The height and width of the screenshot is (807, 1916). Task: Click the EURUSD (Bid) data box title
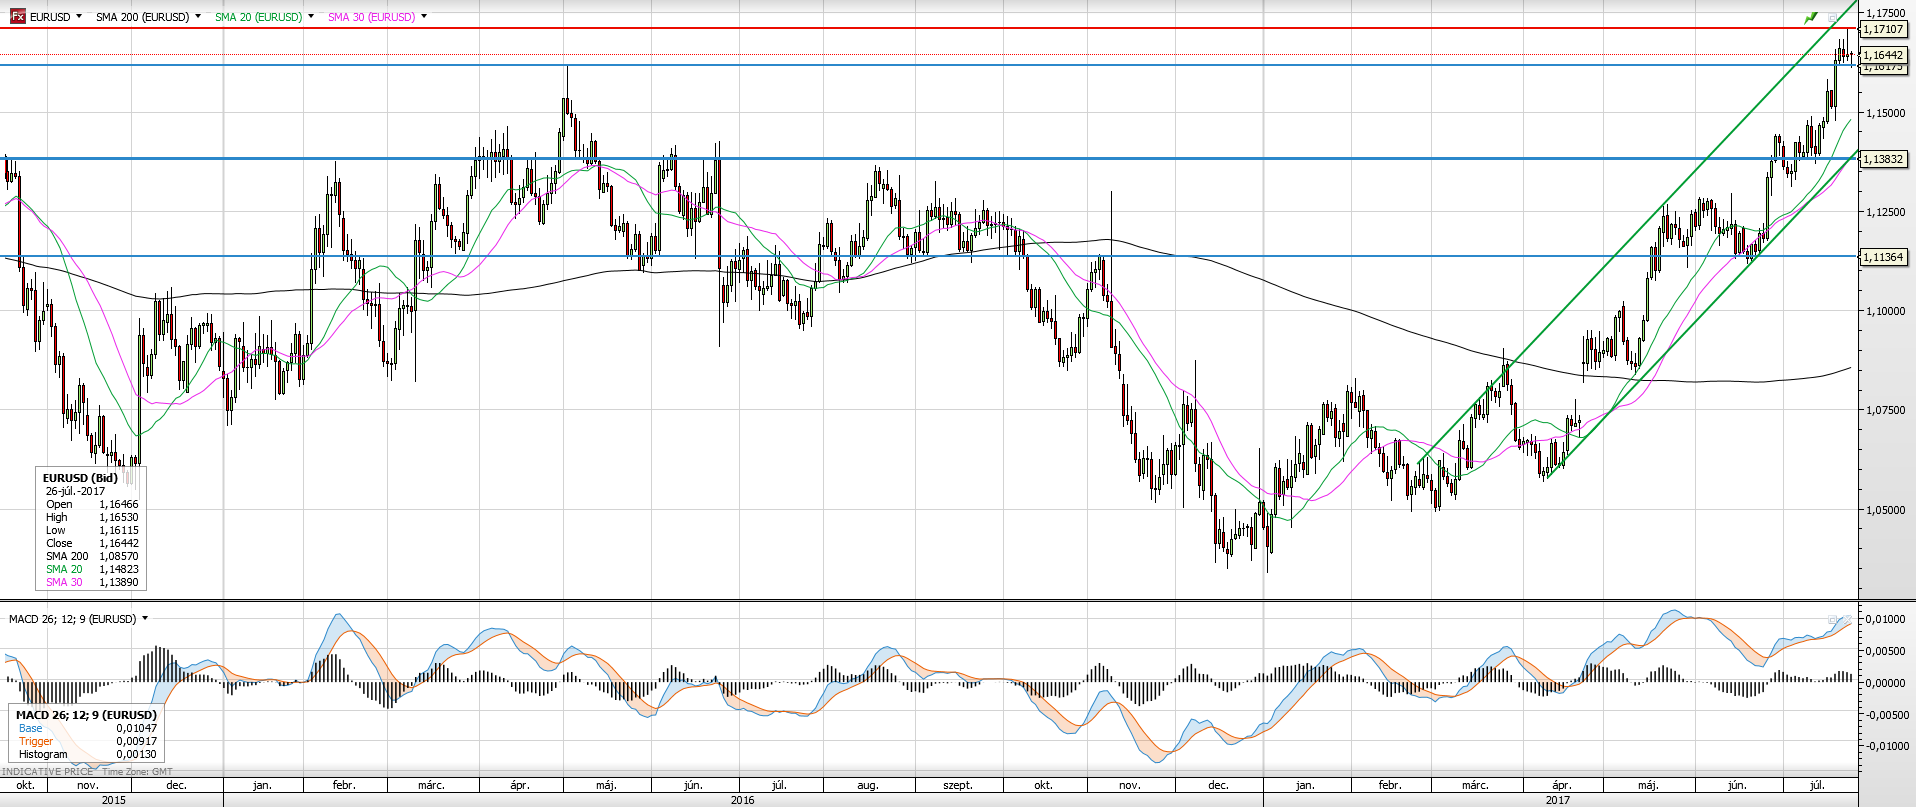80,478
